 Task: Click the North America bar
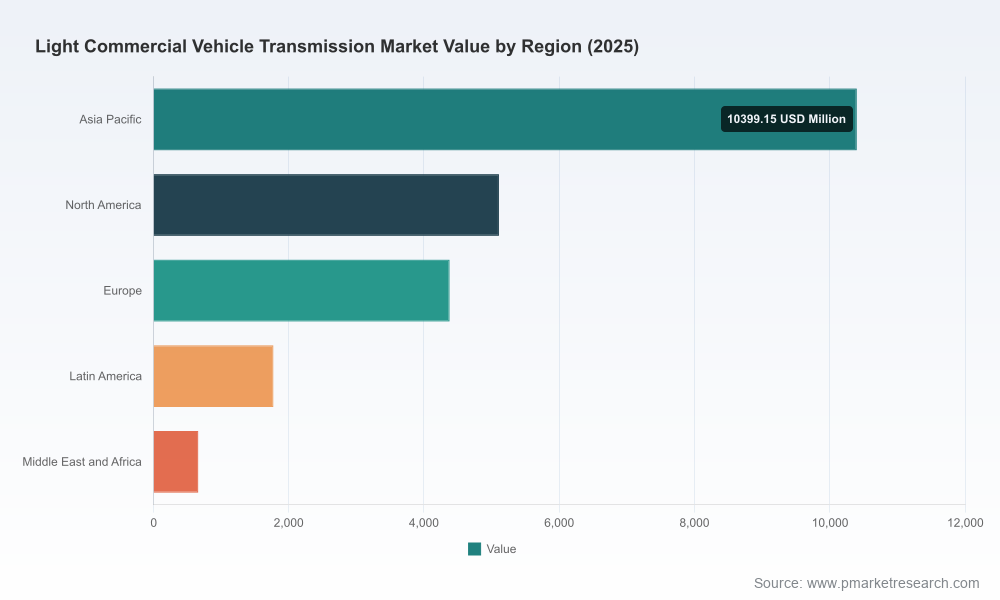(326, 205)
